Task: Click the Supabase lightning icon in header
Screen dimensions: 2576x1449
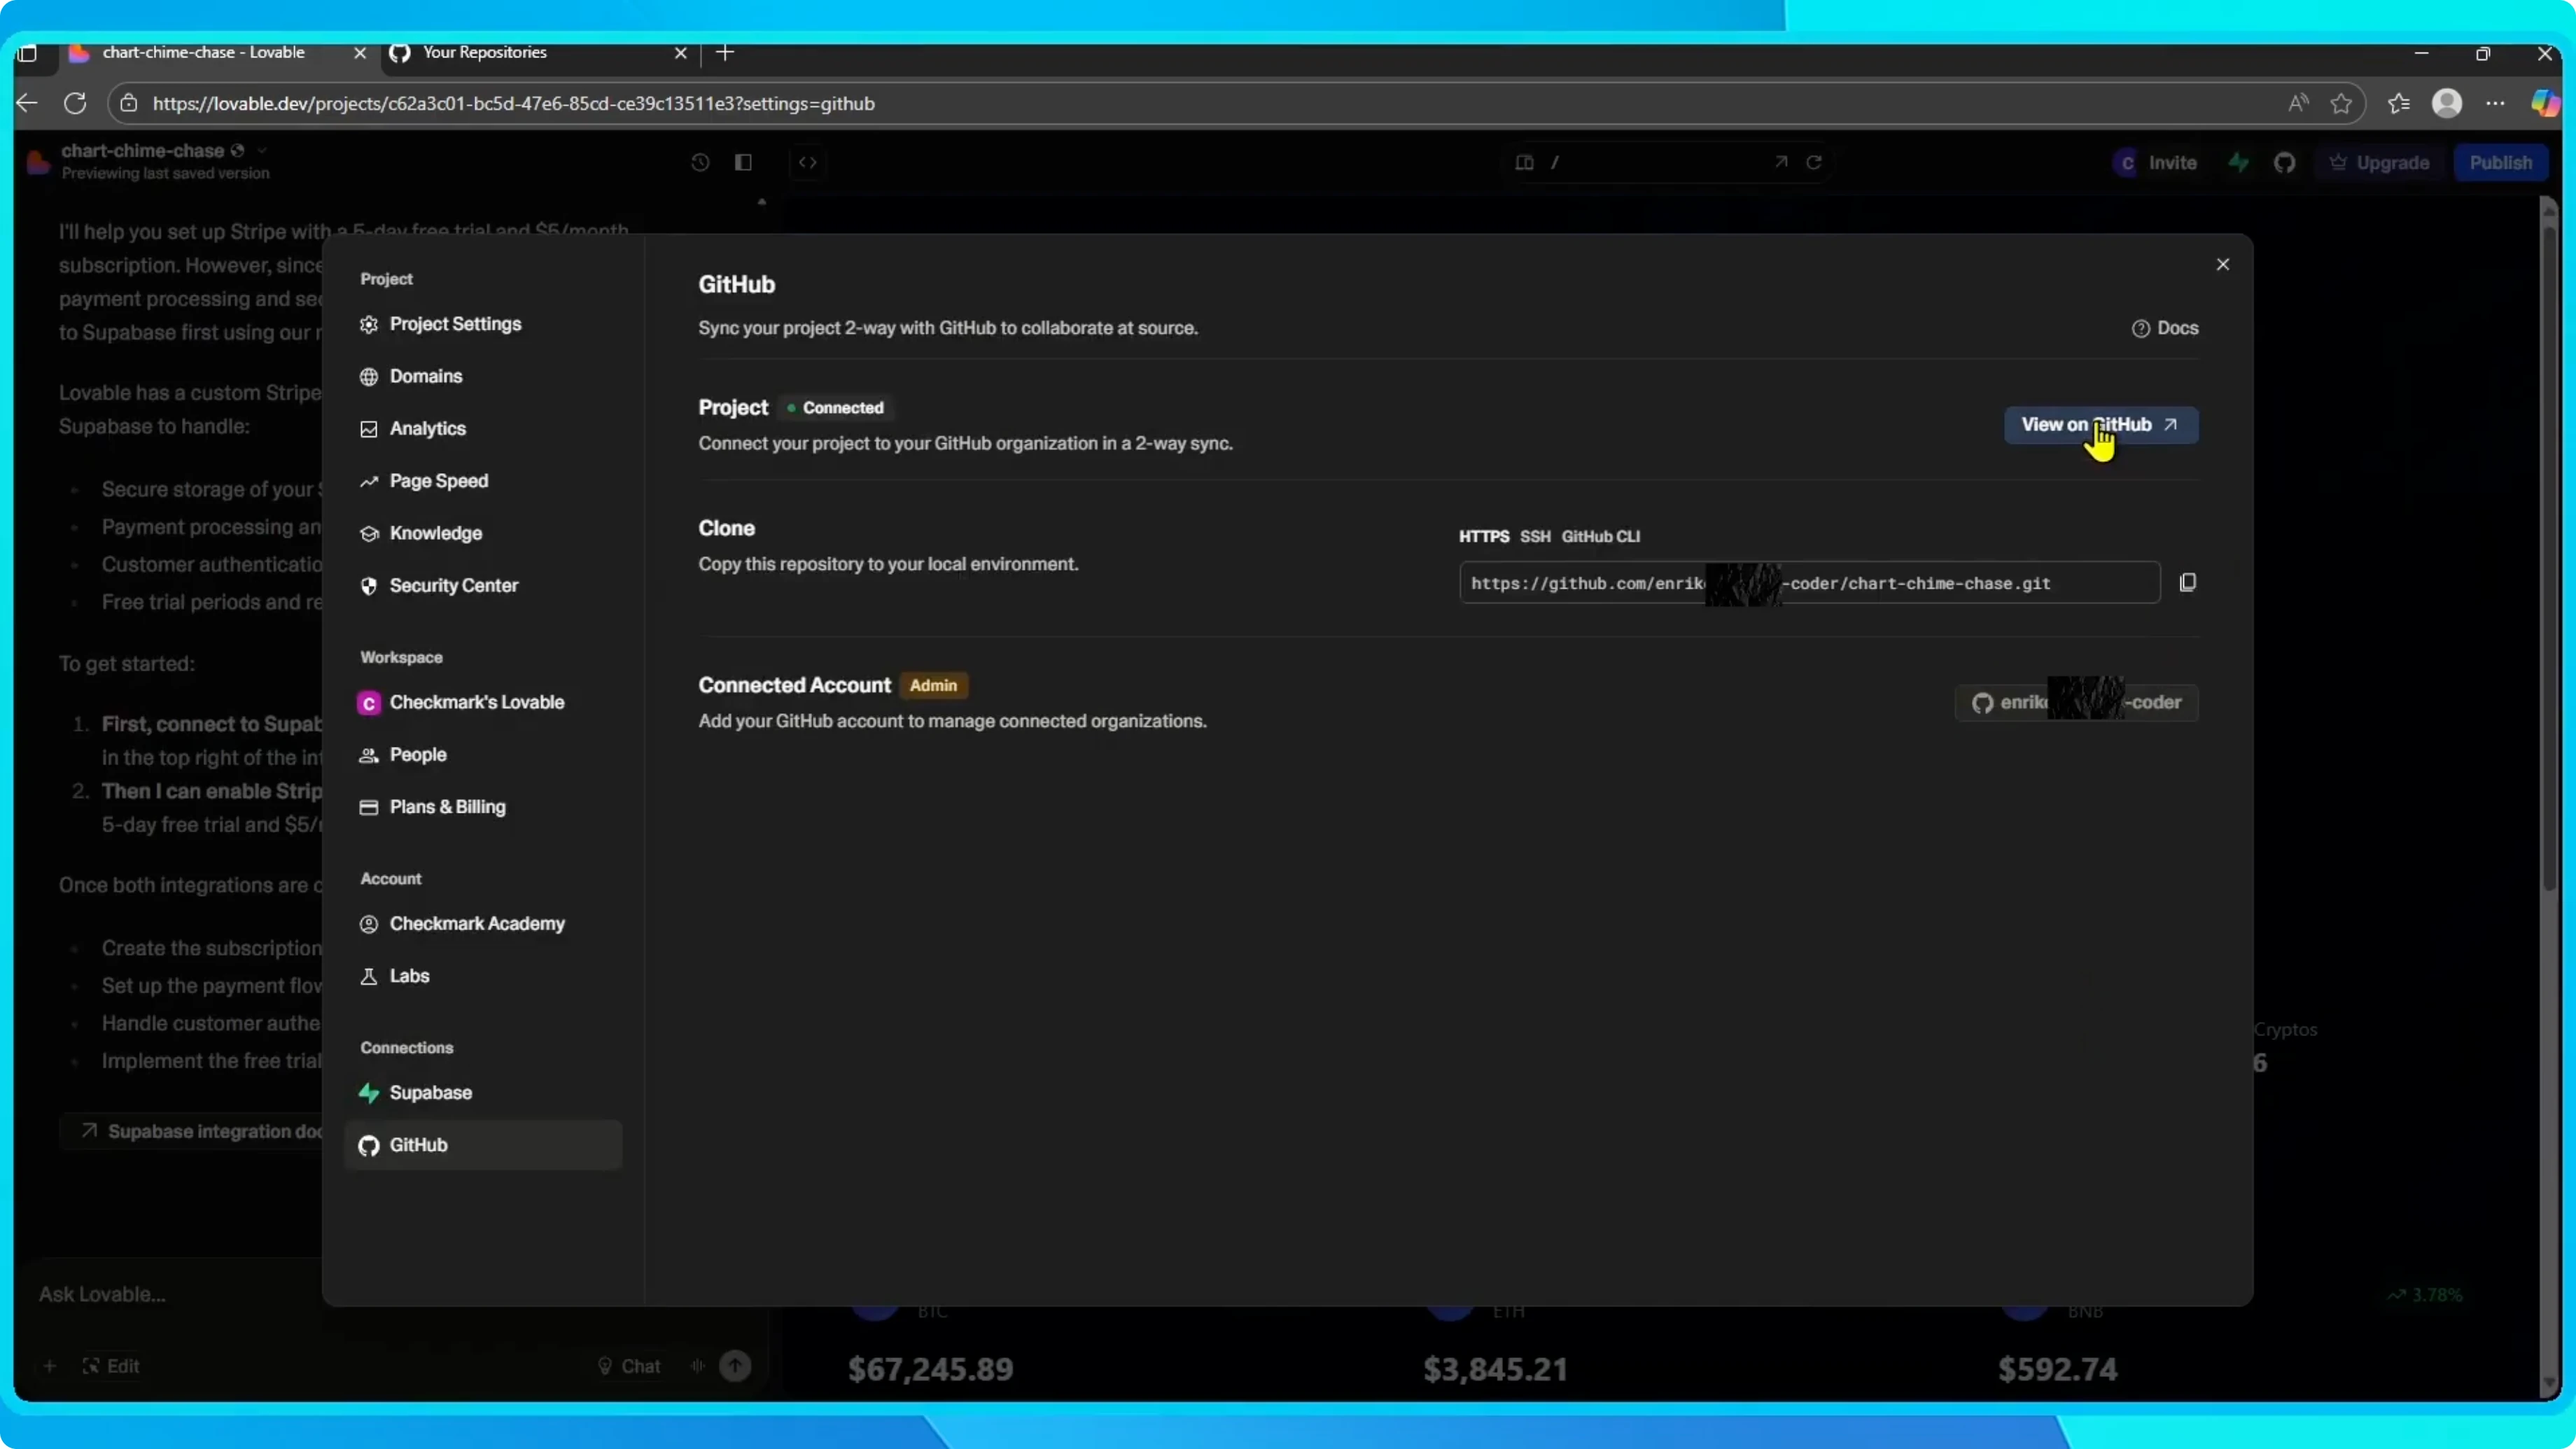Action: (2239, 162)
